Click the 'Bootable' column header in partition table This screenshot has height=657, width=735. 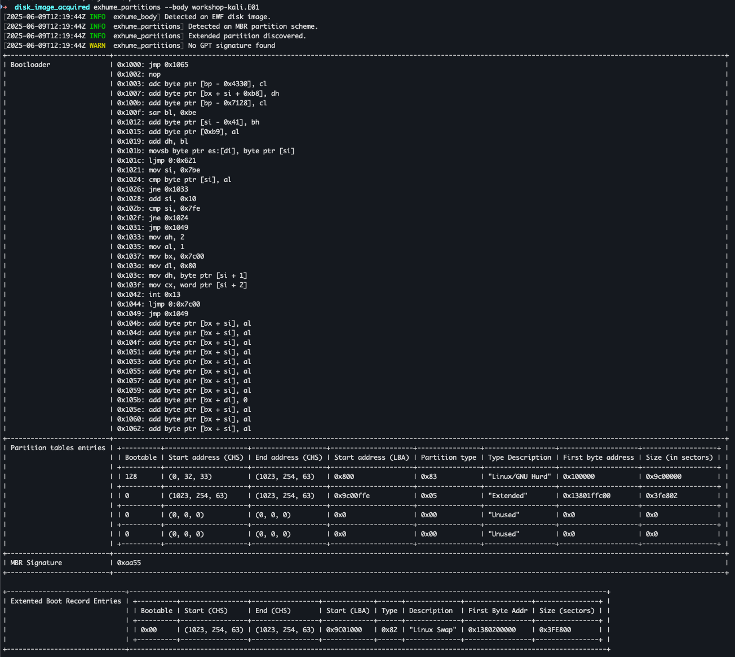141,457
